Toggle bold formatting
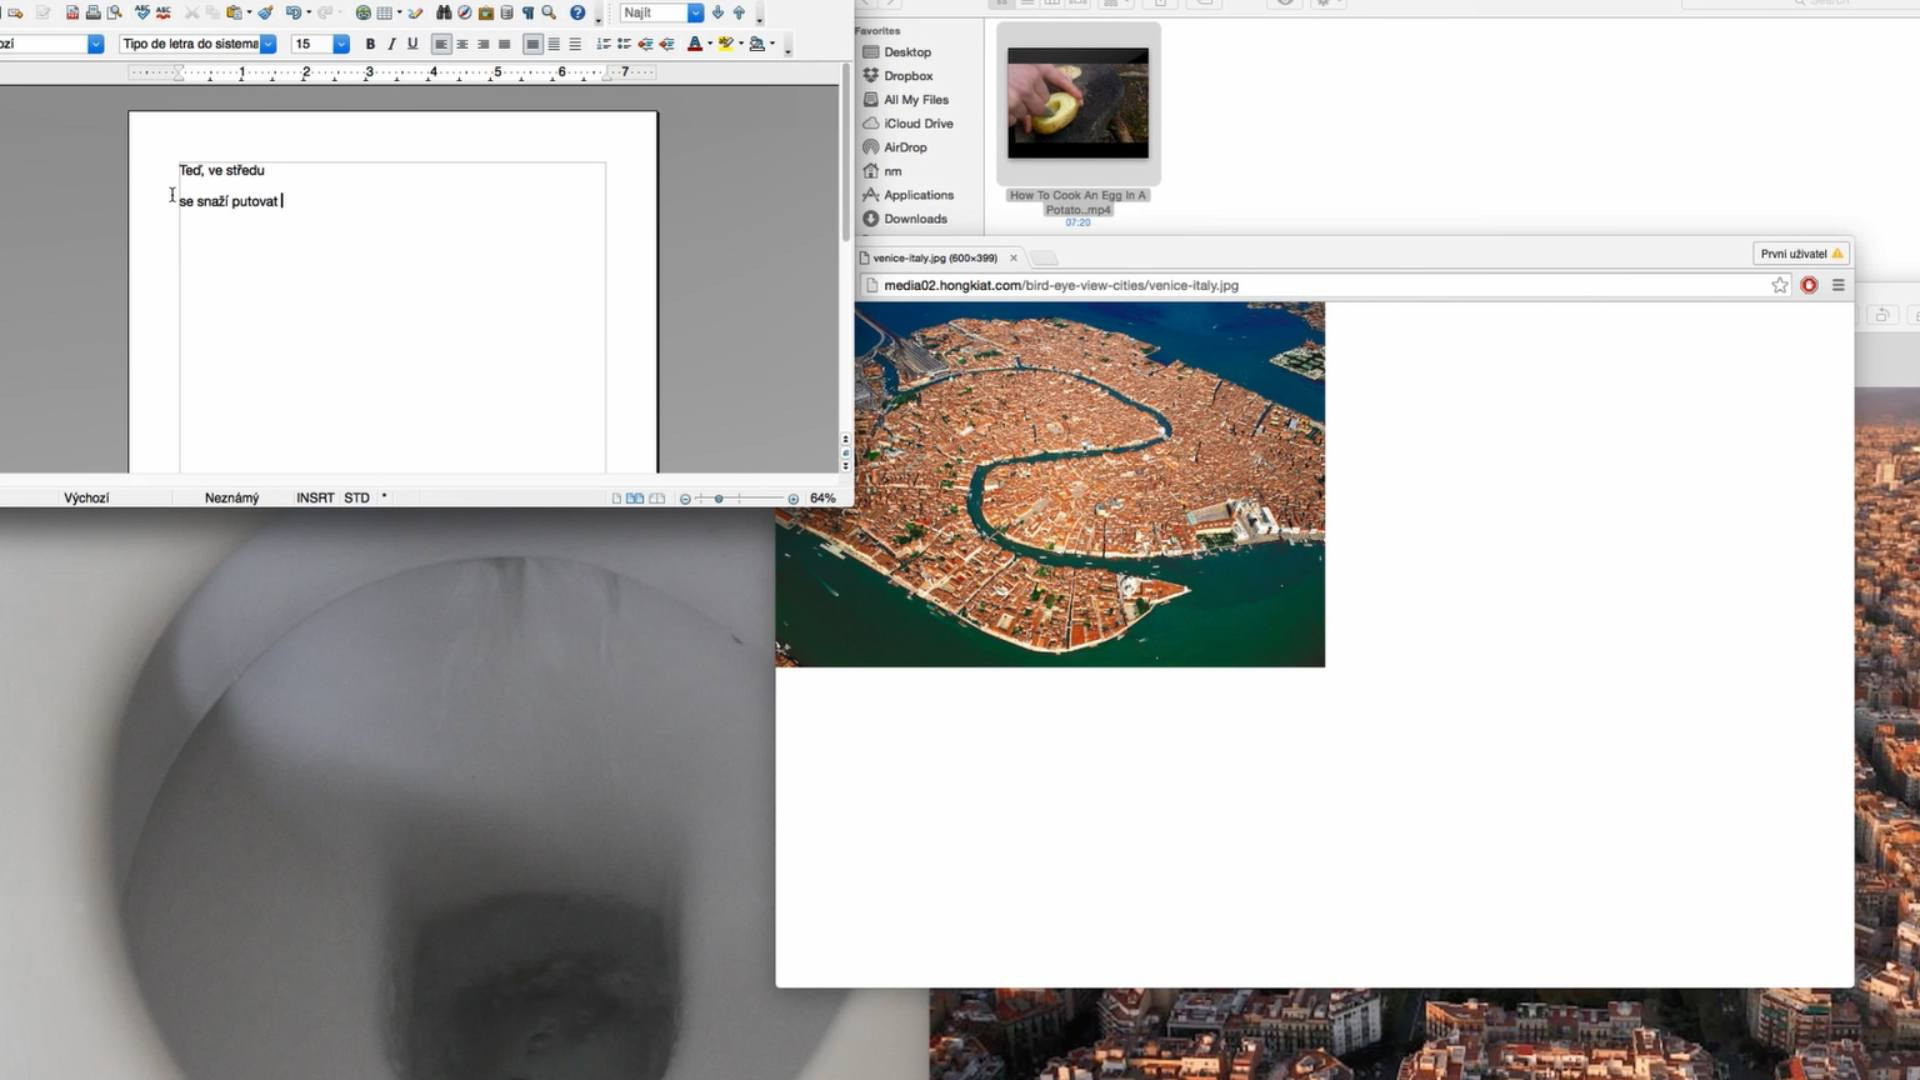 pos(370,44)
